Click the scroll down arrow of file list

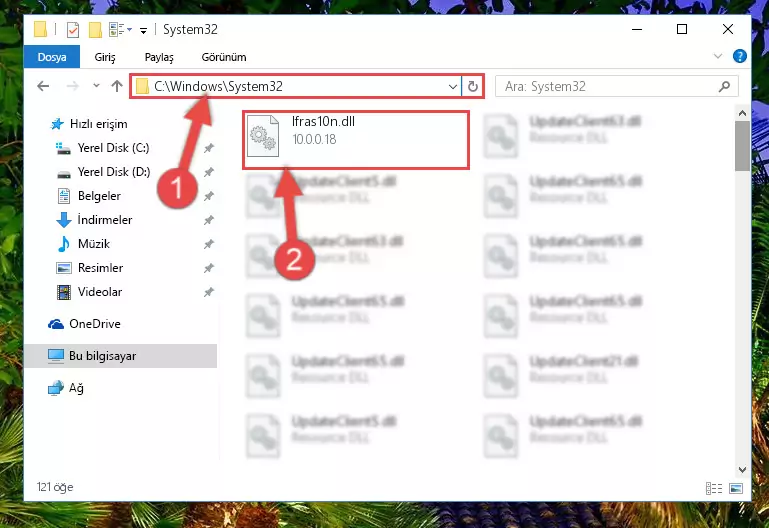coord(742,470)
